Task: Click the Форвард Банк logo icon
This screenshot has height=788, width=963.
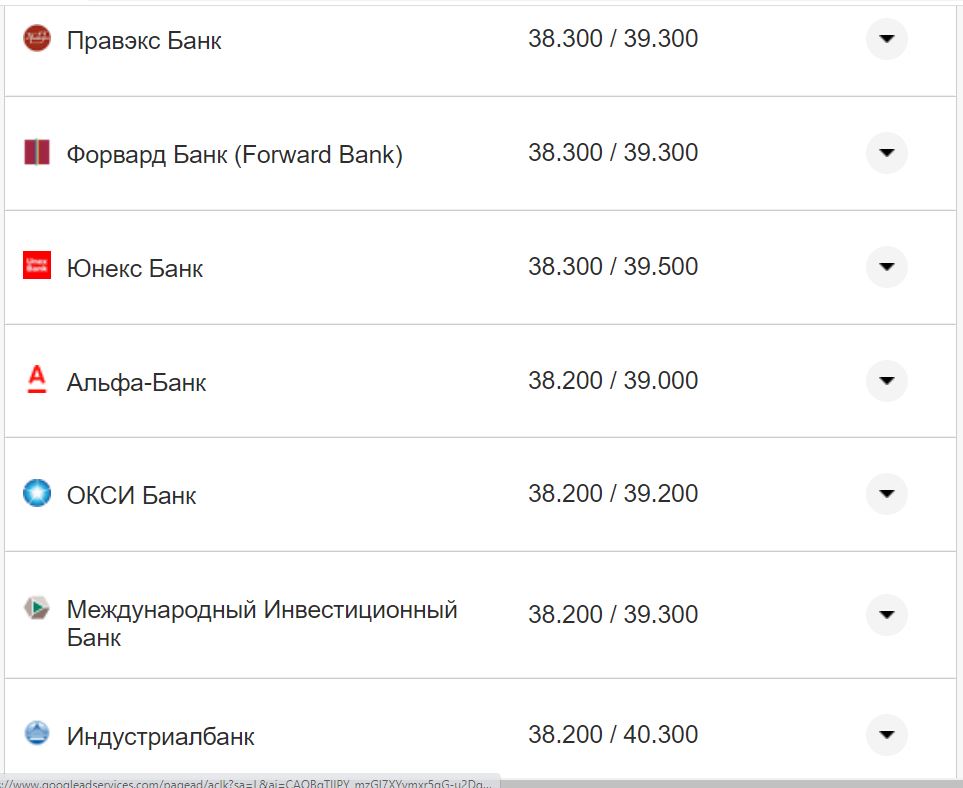Action: 35,153
